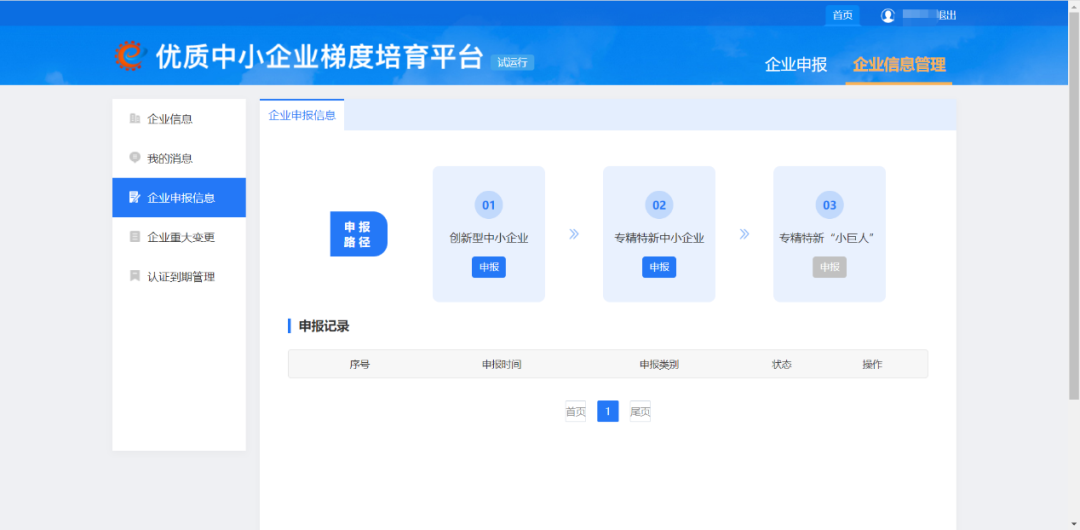The image size is (1080, 530).
Task: Click 退出 to log out
Action: point(946,15)
